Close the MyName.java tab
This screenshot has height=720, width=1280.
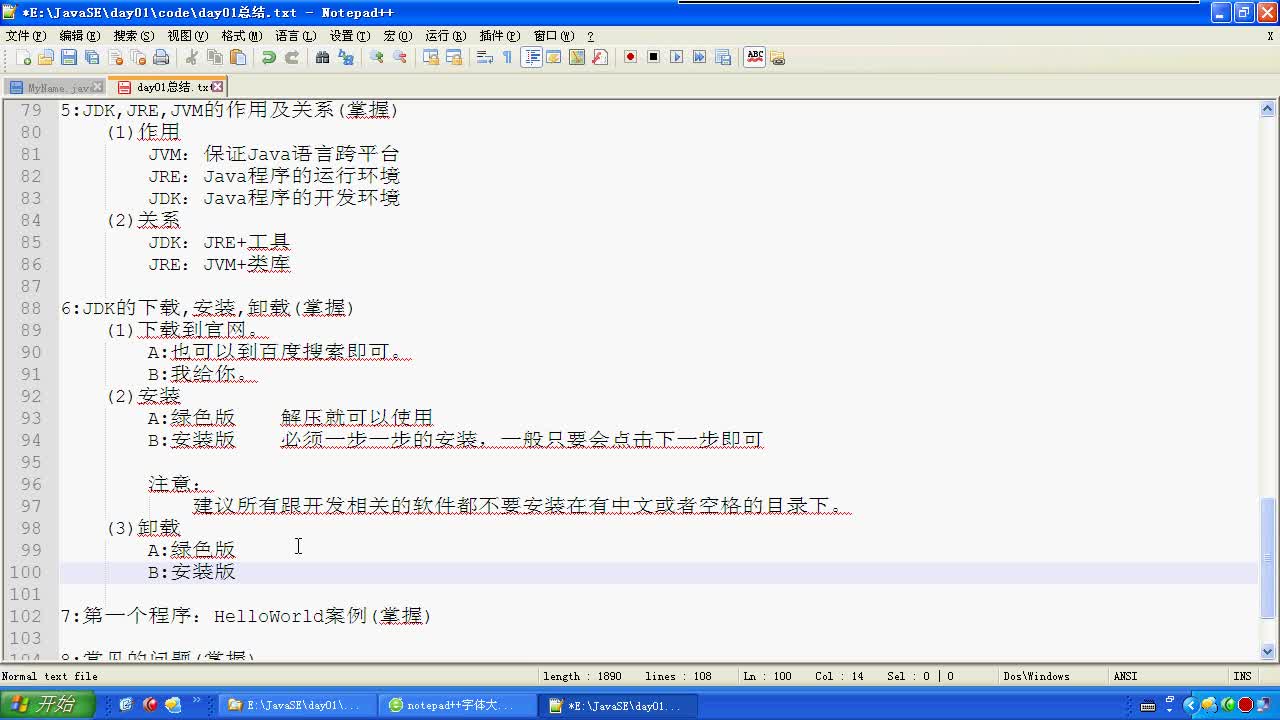point(97,87)
